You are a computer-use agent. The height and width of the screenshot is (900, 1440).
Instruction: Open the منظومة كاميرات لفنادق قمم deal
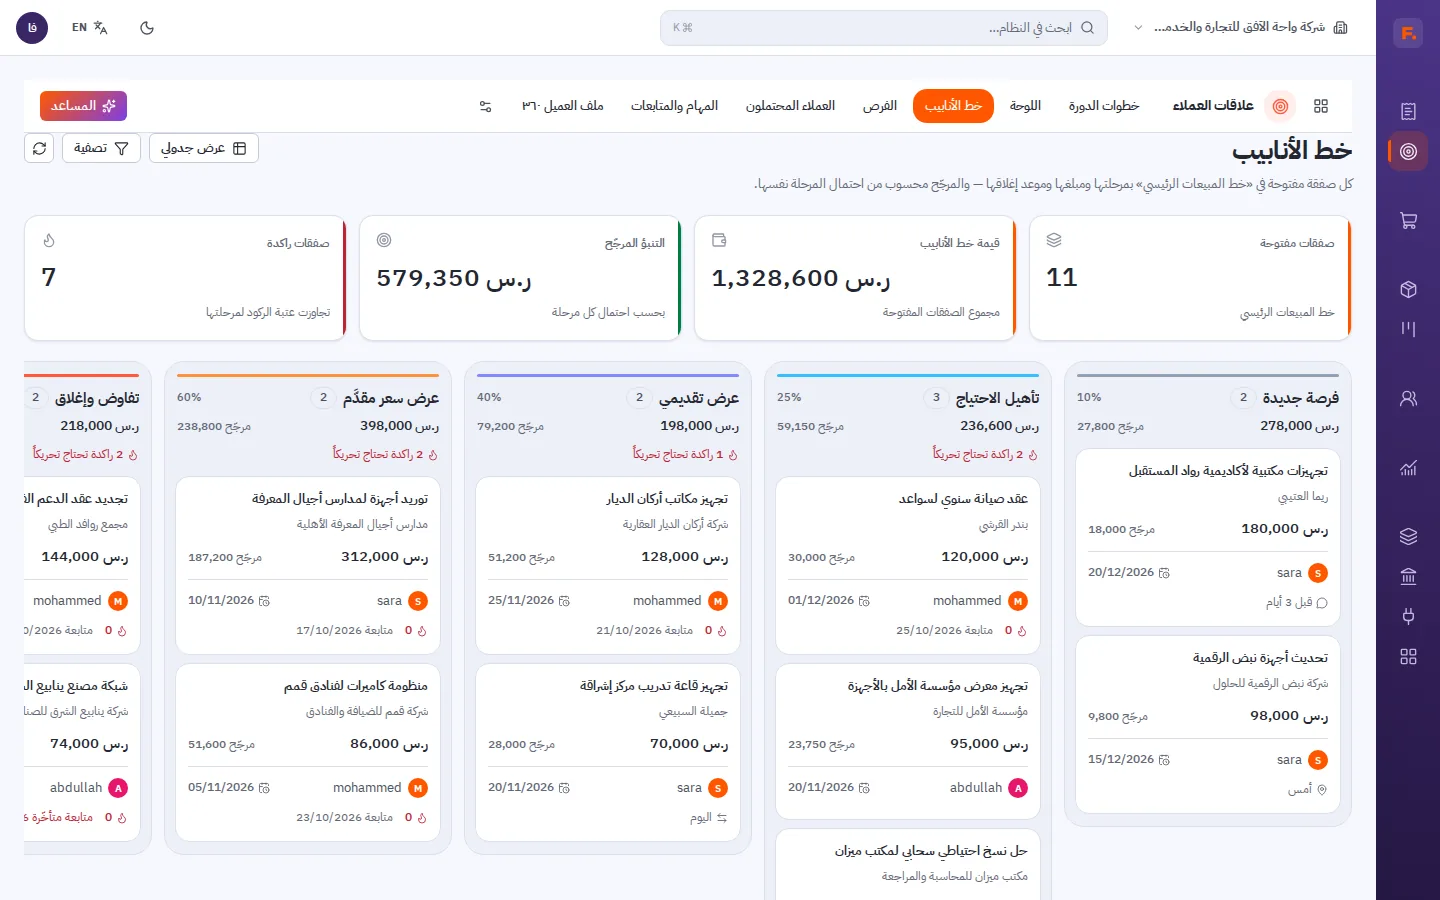click(308, 753)
